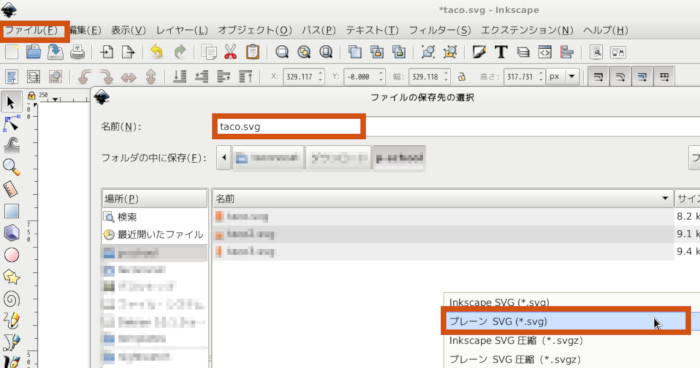Open the フィルター(S) menu
The image size is (700, 368).
point(440,30)
